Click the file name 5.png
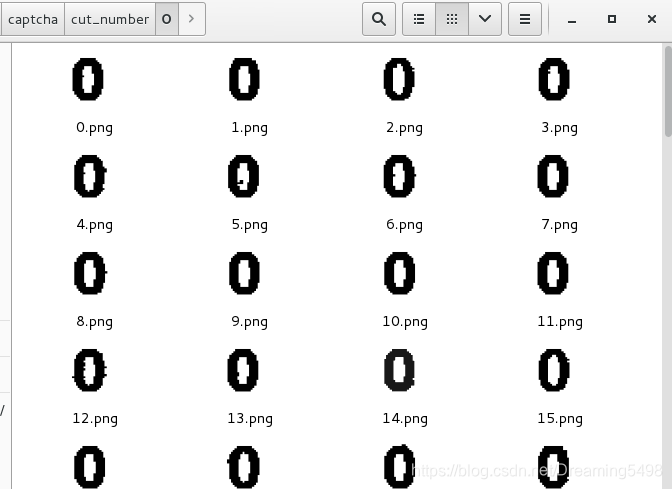The height and width of the screenshot is (489, 672). (x=250, y=225)
